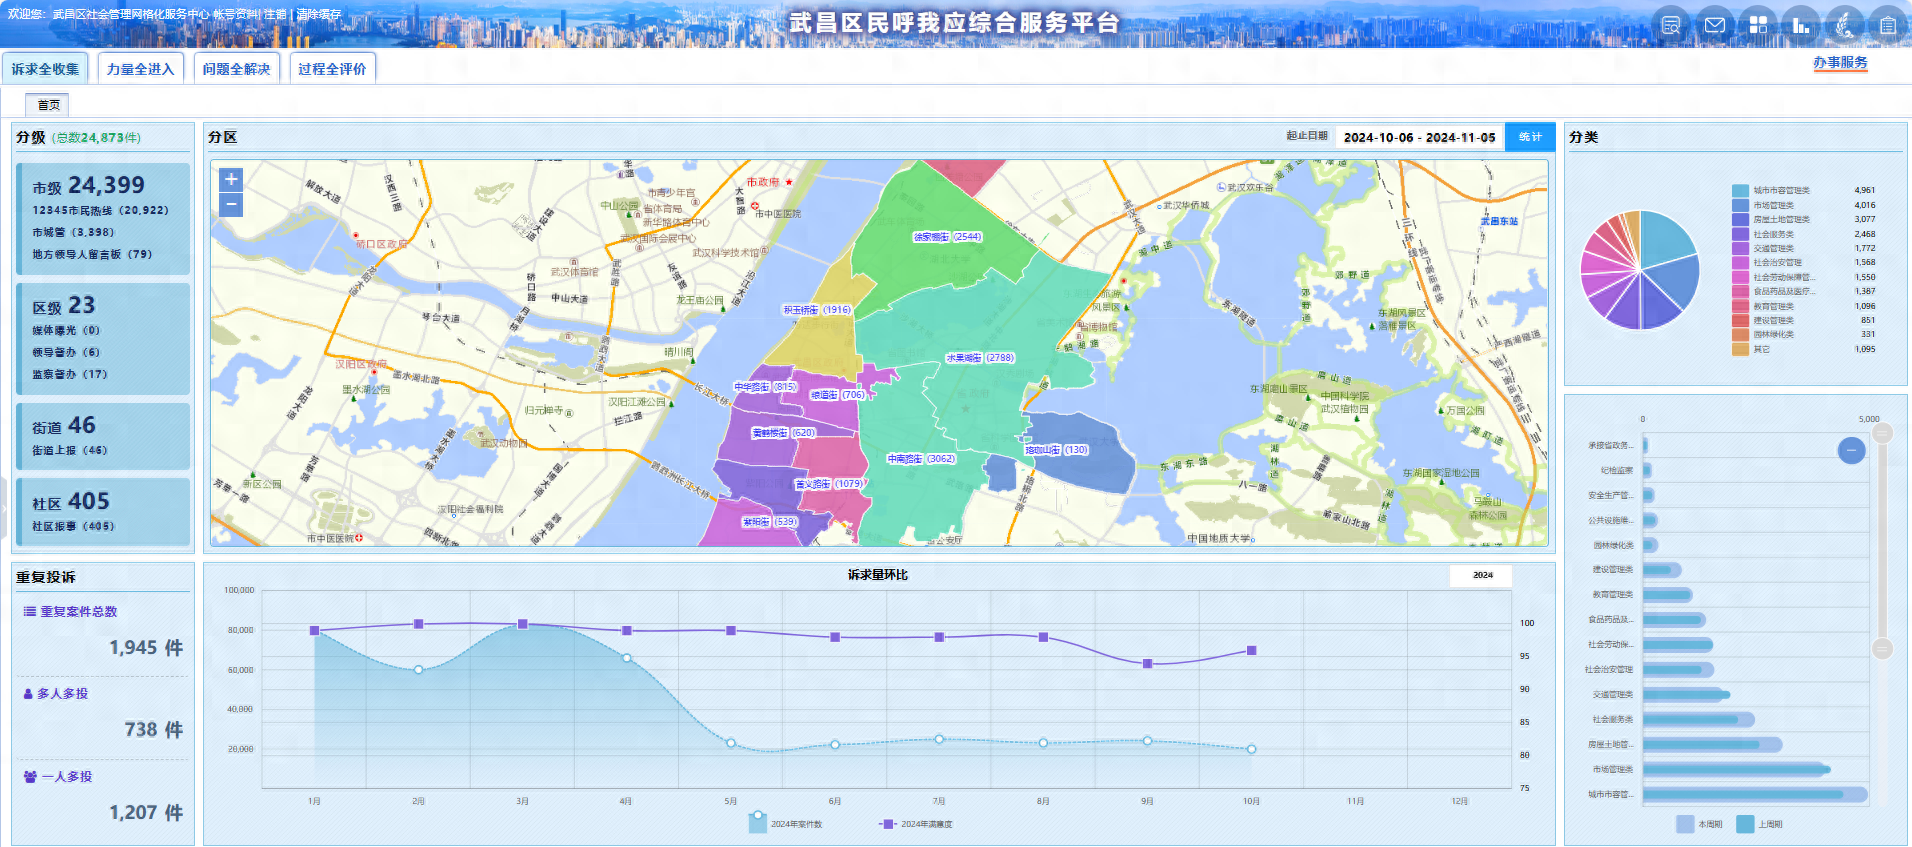The image size is (1912, 847).
Task: Switch to 力量全进入 tab
Action: pos(140,69)
